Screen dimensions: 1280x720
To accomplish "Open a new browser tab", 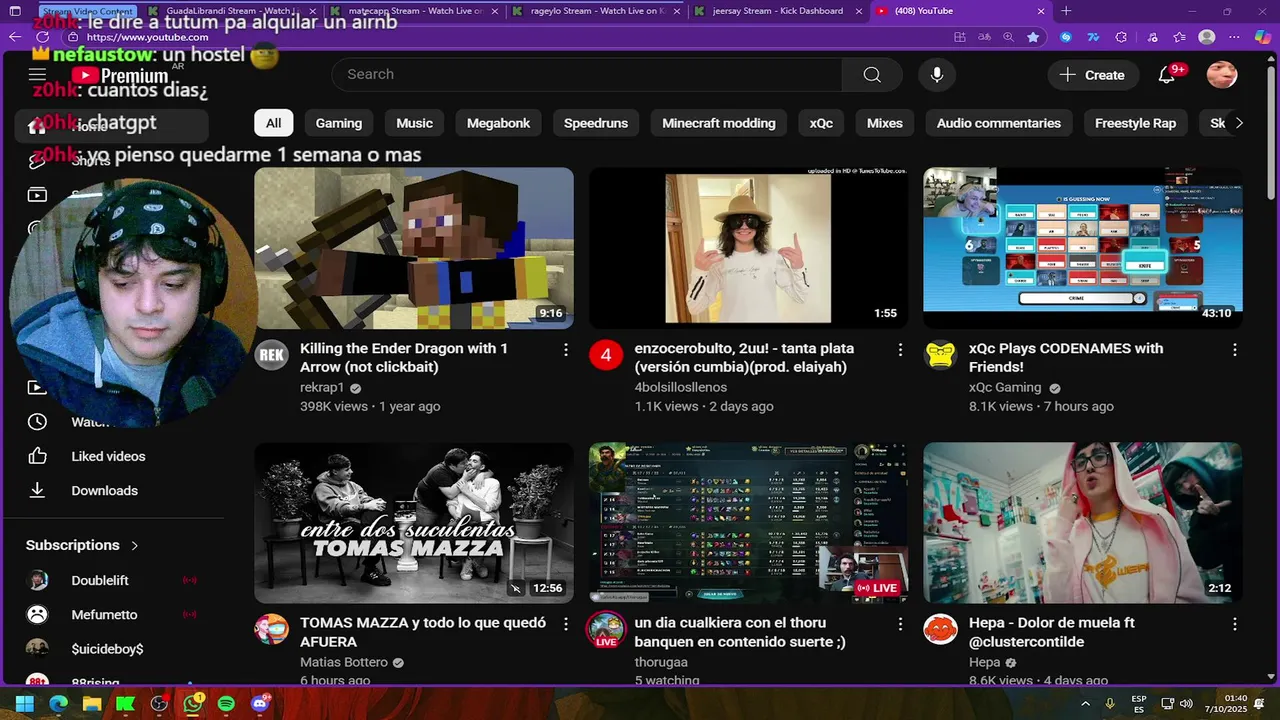I will click(x=1066, y=11).
